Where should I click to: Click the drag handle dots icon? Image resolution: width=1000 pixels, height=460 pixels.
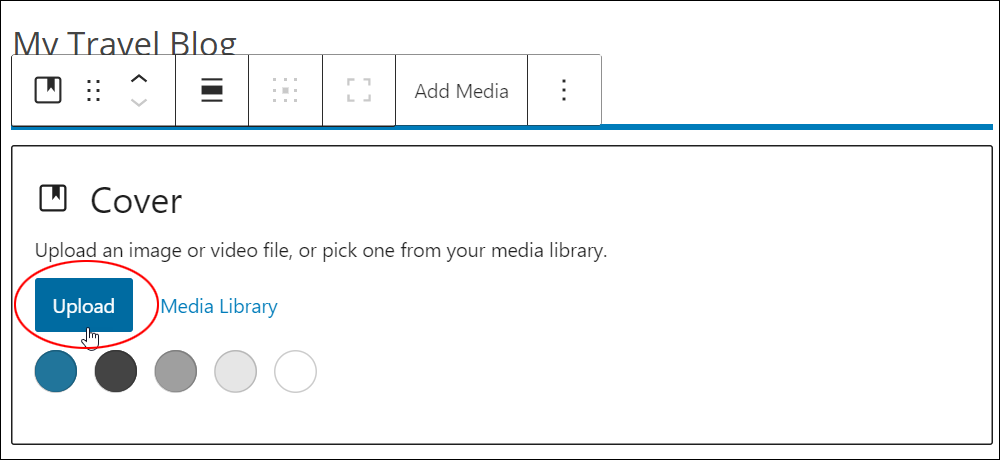pos(94,91)
